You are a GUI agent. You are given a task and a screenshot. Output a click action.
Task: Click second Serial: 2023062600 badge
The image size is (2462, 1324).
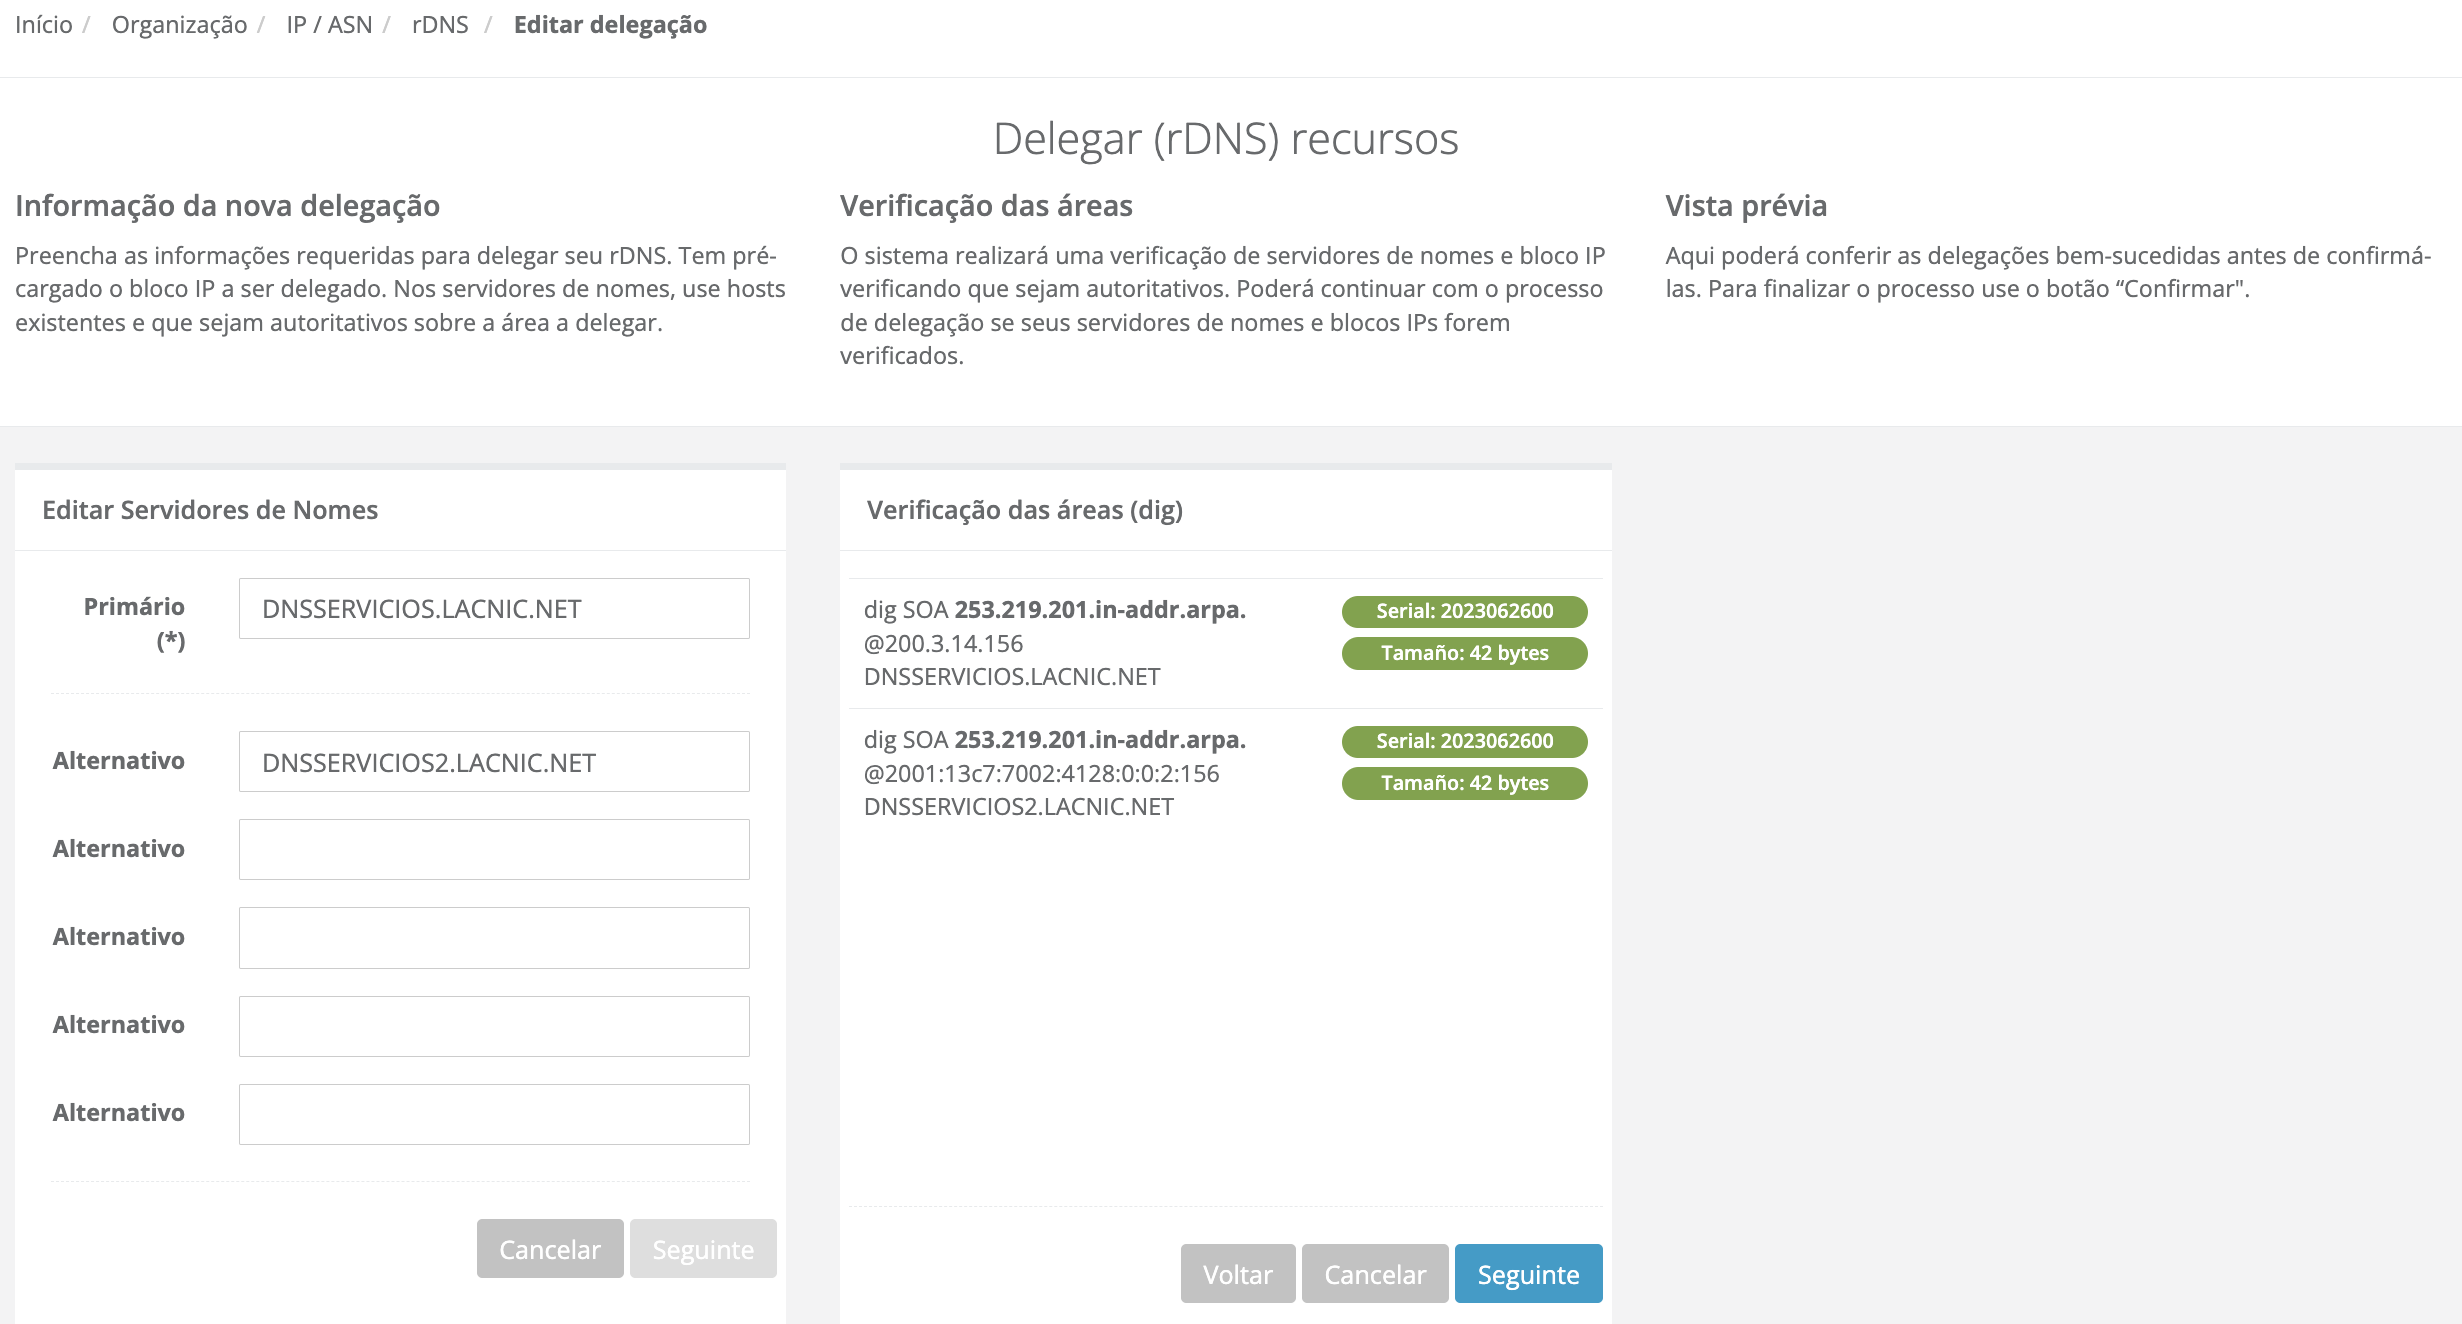click(x=1464, y=741)
